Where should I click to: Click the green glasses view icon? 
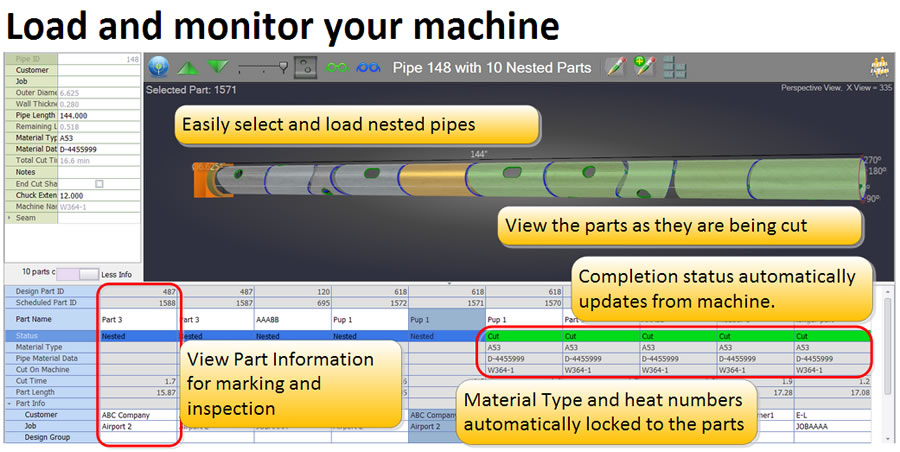(338, 67)
